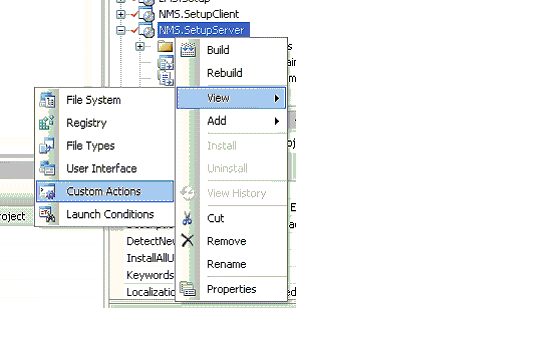Viewport: 560px width, 360px height.
Task: Open the Add submenu arrow
Action: point(277,121)
